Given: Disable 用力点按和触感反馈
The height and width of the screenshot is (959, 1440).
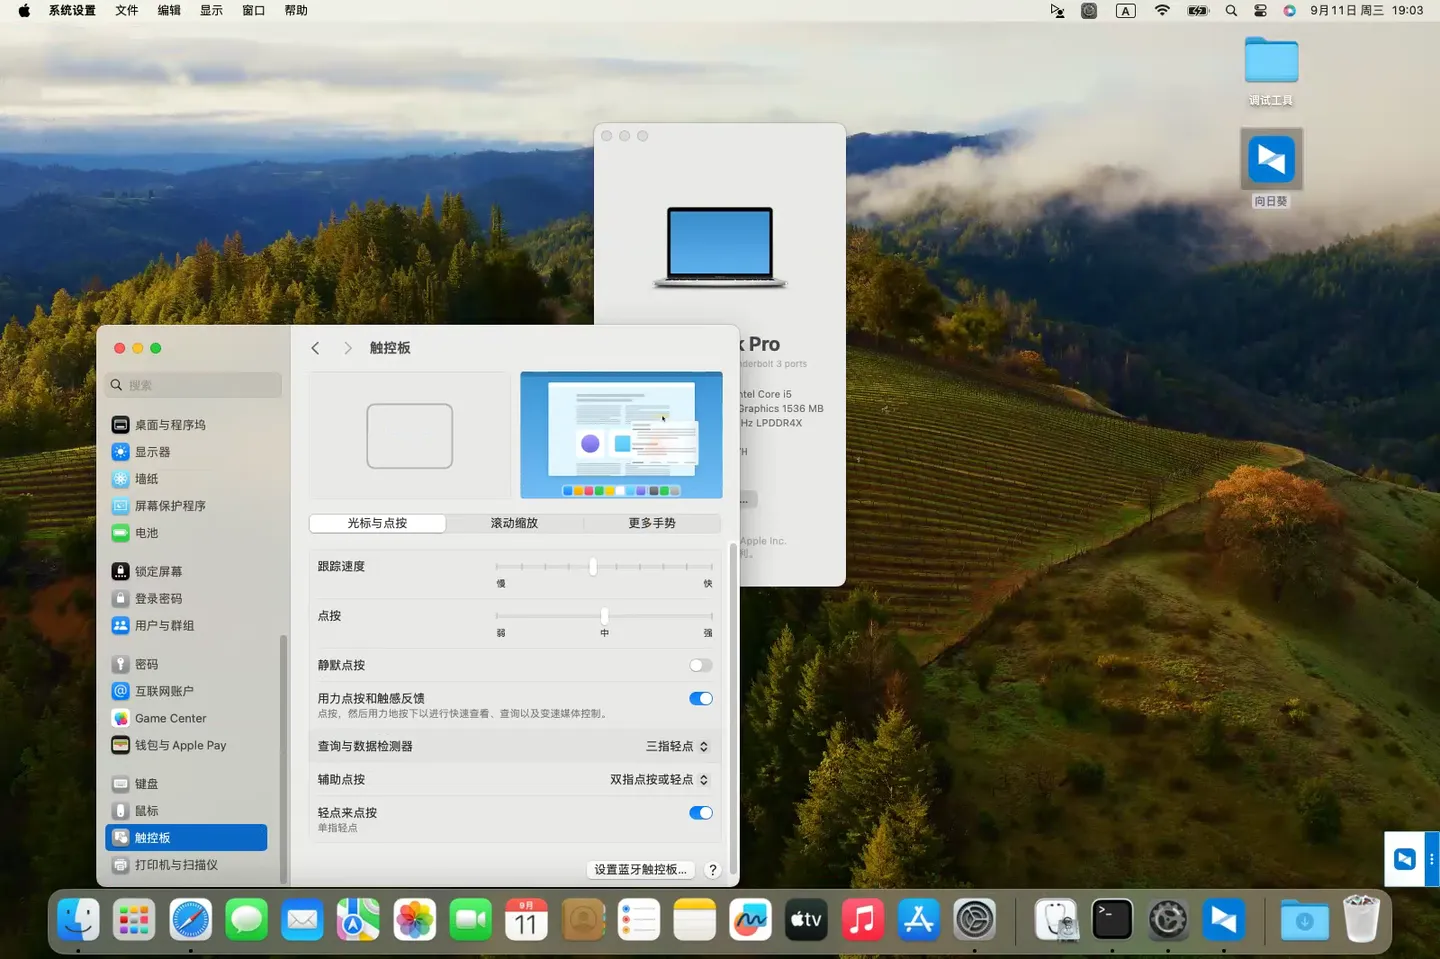Looking at the screenshot, I should 700,698.
